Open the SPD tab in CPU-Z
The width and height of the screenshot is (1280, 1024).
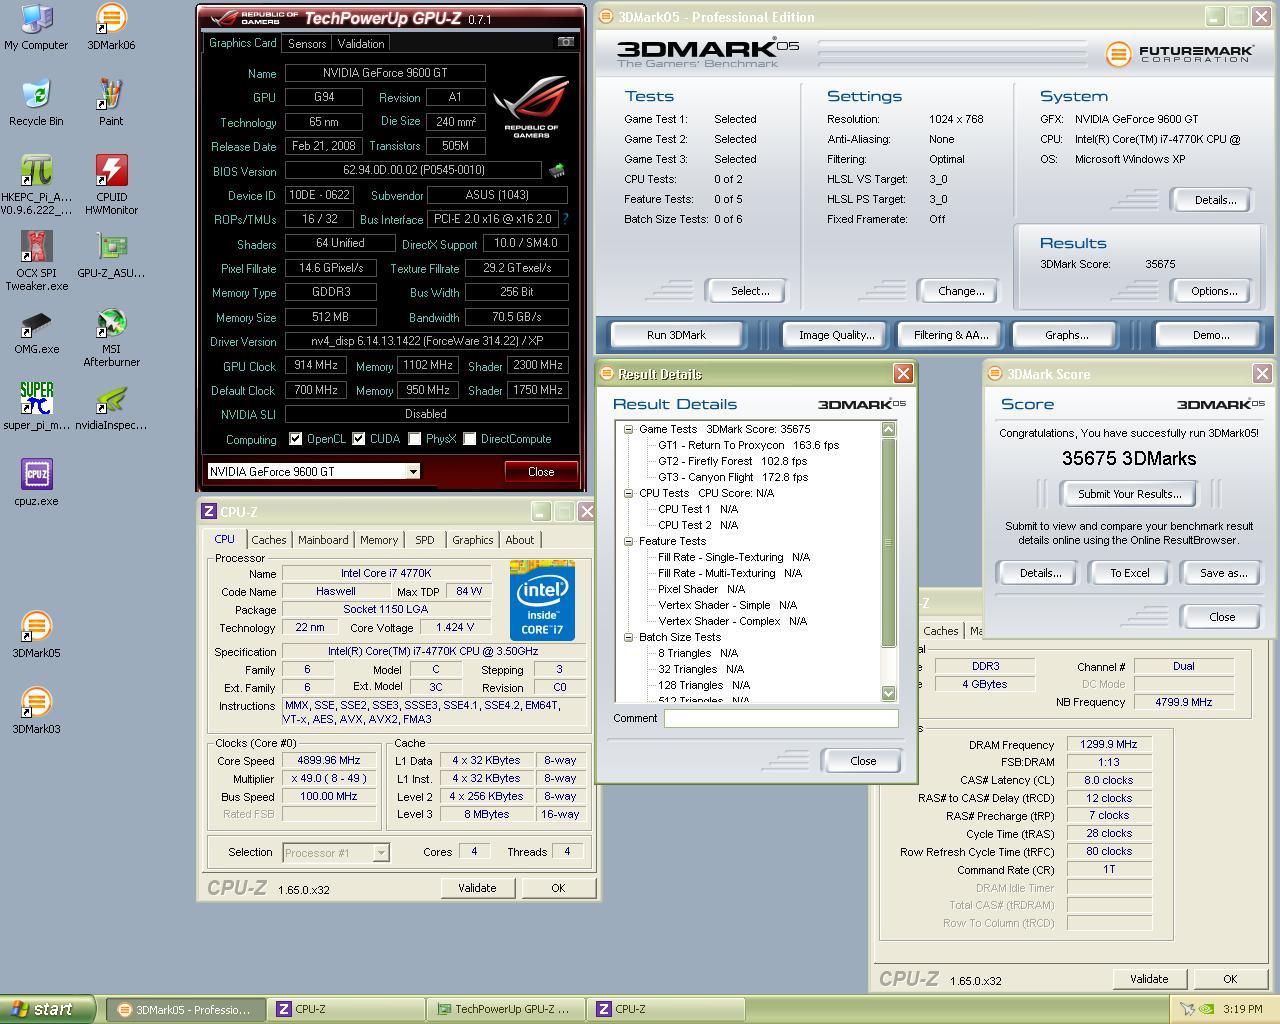(425, 540)
